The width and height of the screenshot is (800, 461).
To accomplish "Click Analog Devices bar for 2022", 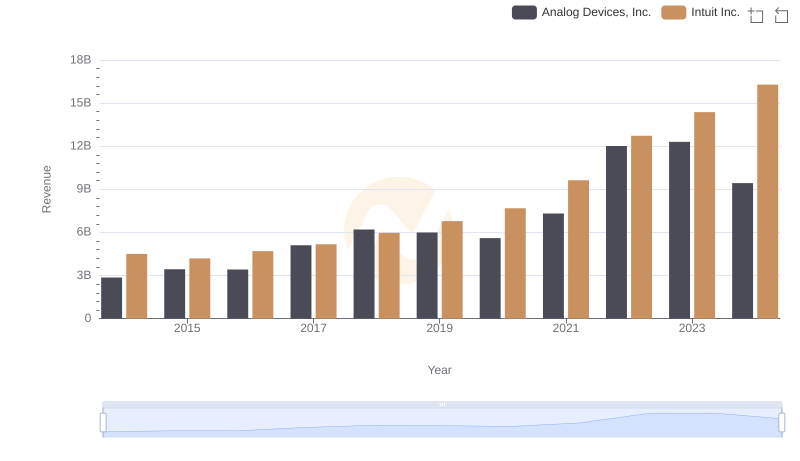I will click(616, 232).
